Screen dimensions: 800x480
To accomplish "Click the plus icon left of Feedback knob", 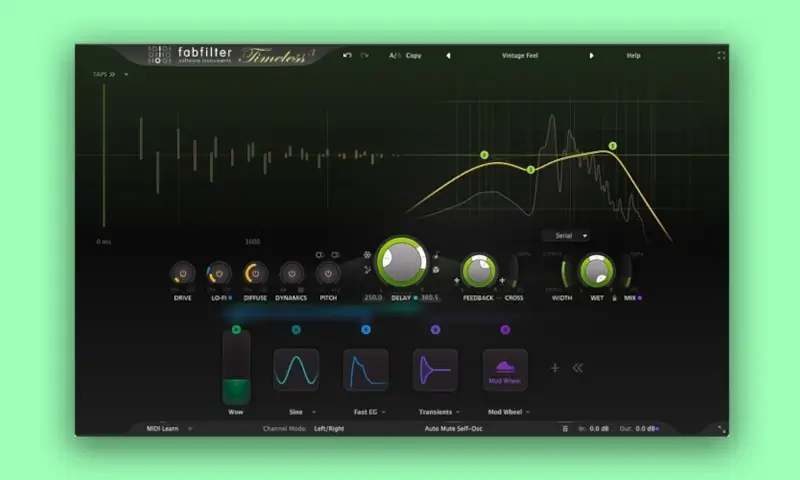I will (457, 280).
